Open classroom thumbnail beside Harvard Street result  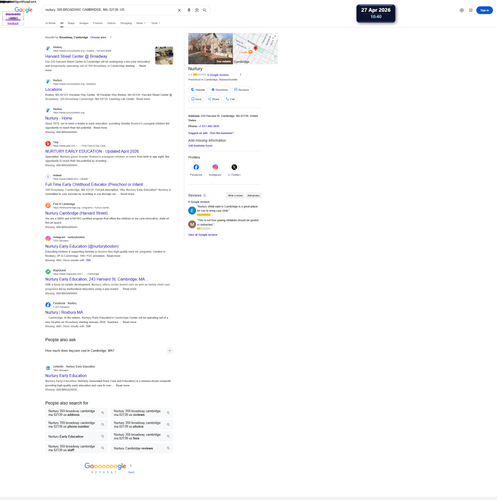click(x=164, y=55)
